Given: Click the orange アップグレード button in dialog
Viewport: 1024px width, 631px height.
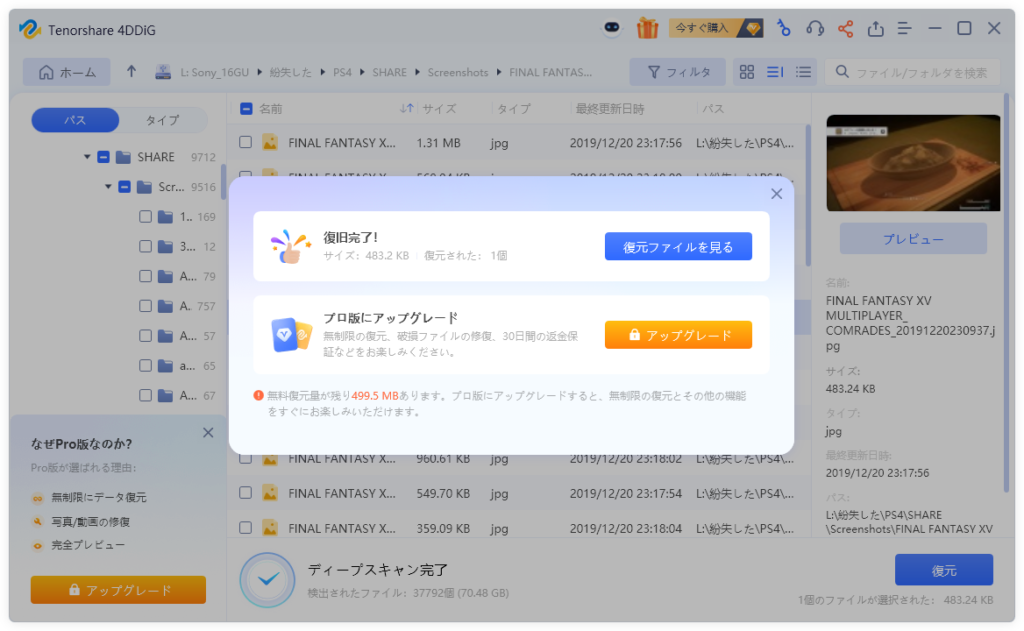Looking at the screenshot, I should click(678, 335).
